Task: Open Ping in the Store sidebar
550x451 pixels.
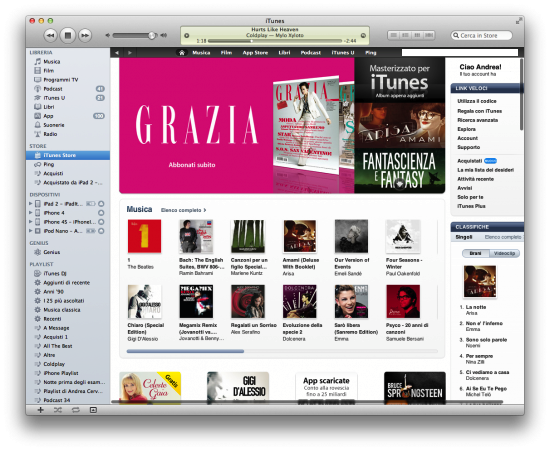Action: 49,164
